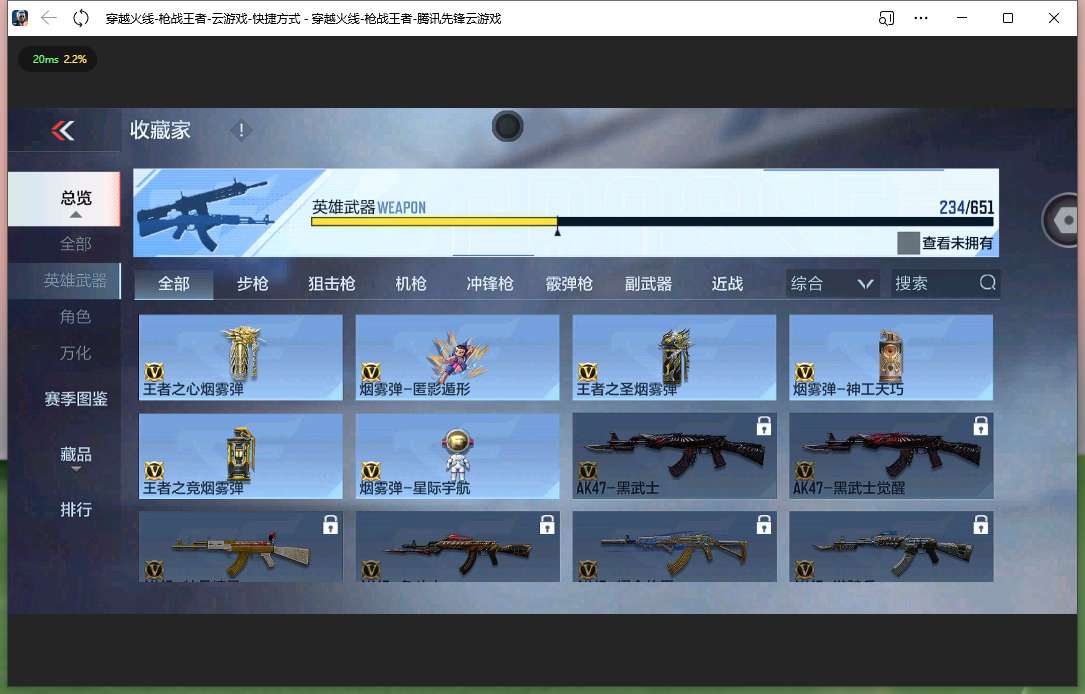1085x694 pixels.
Task: Click the red double-chevron back arrow
Action: tap(63, 130)
